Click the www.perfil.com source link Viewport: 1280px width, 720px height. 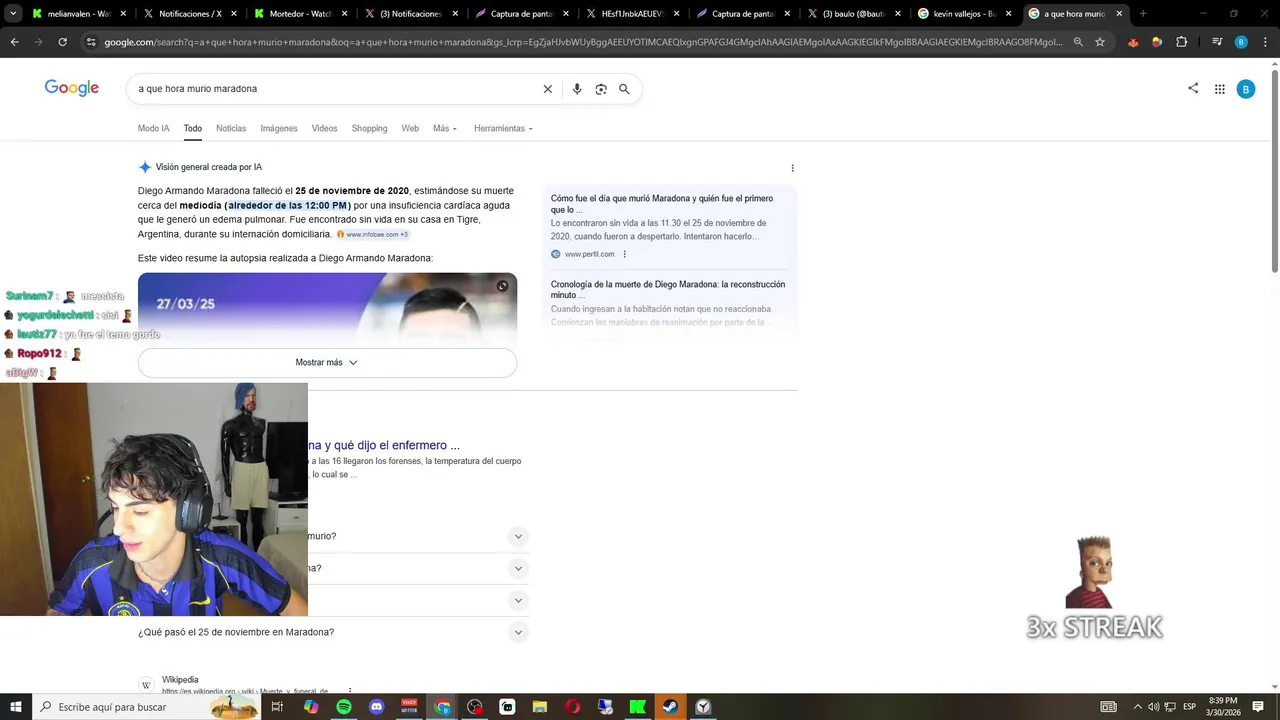tap(589, 254)
